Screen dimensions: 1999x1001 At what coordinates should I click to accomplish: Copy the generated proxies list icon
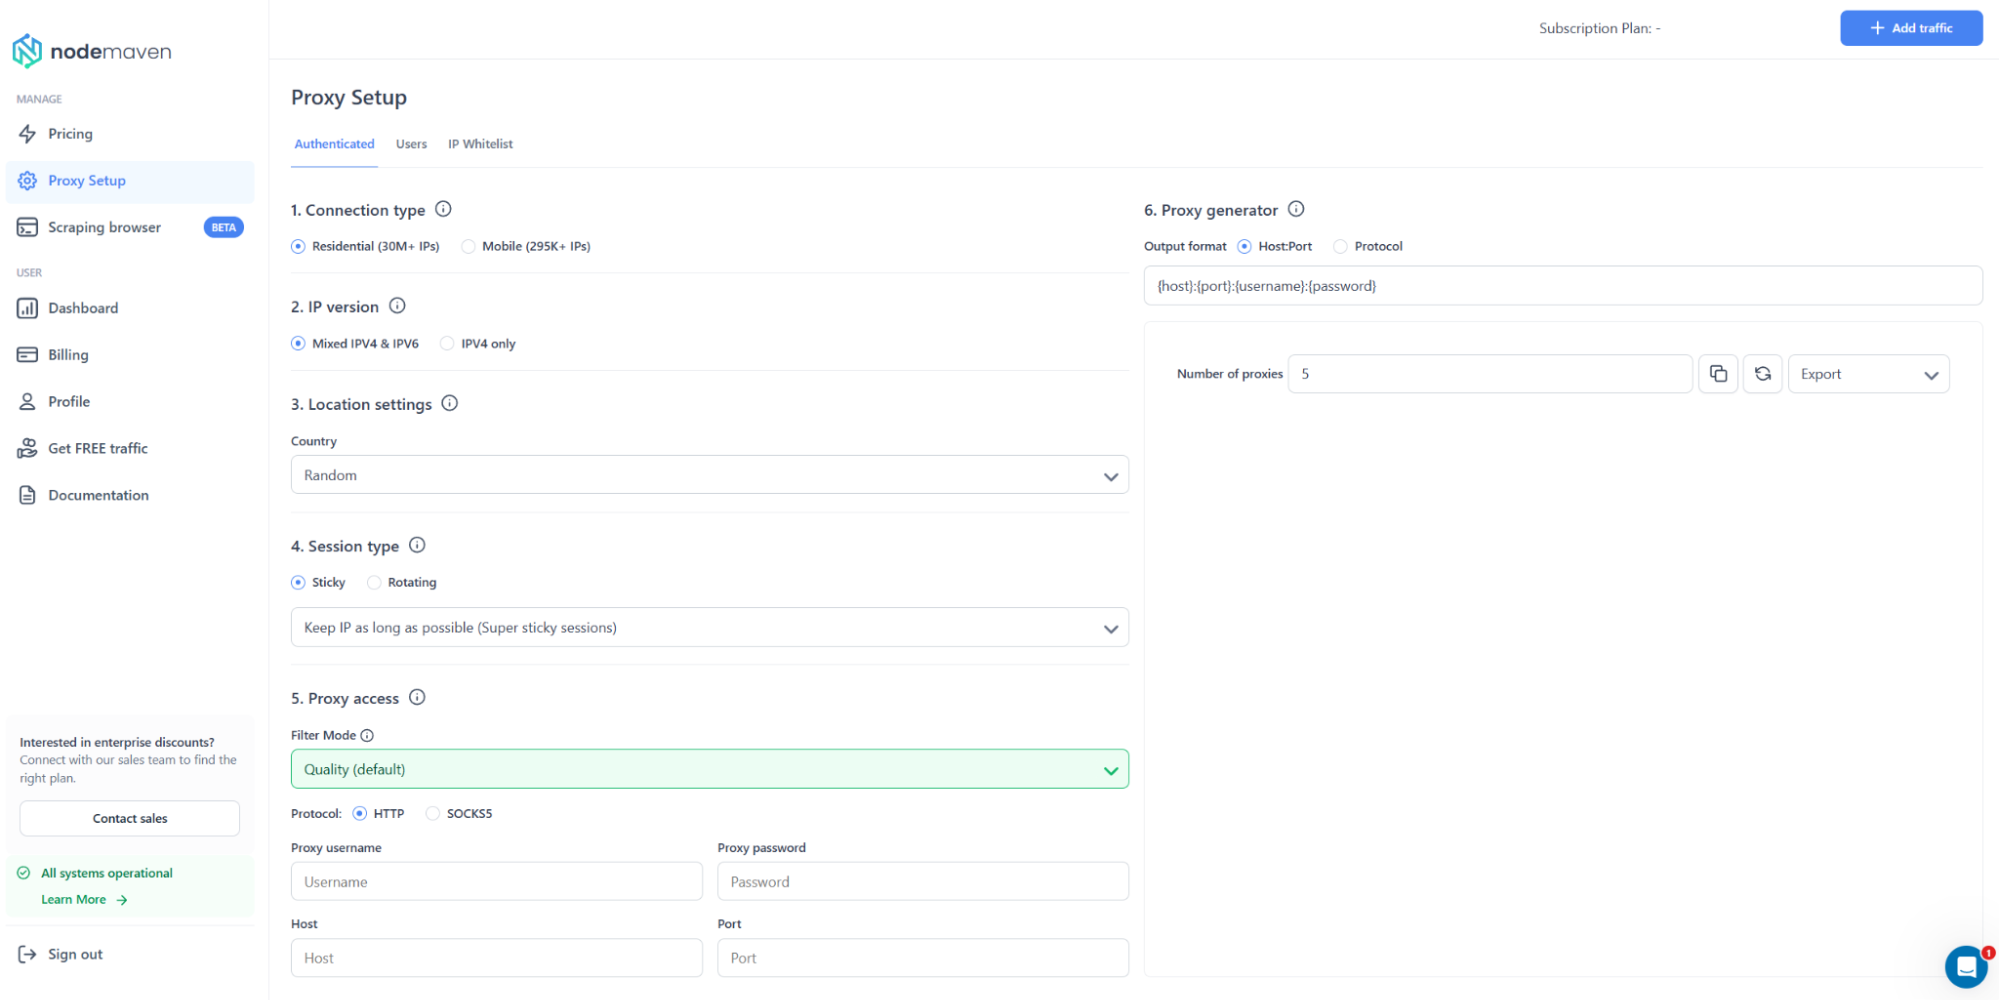(x=1717, y=374)
